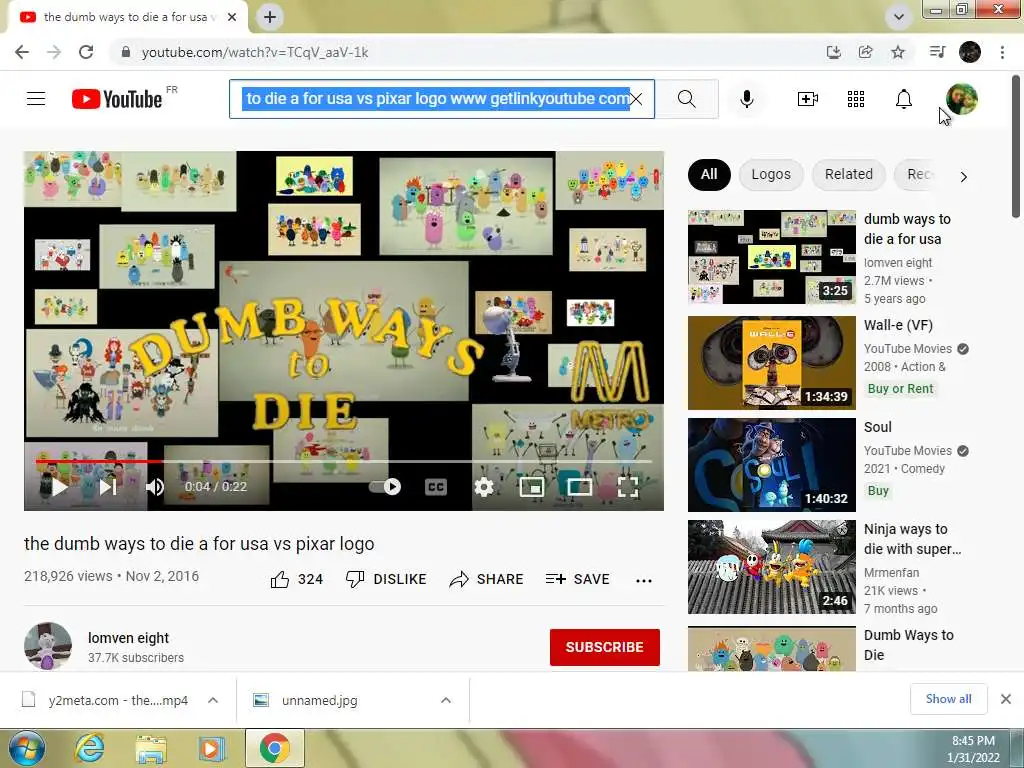Click the search magnifier button
This screenshot has width=1024, height=768.
686,99
